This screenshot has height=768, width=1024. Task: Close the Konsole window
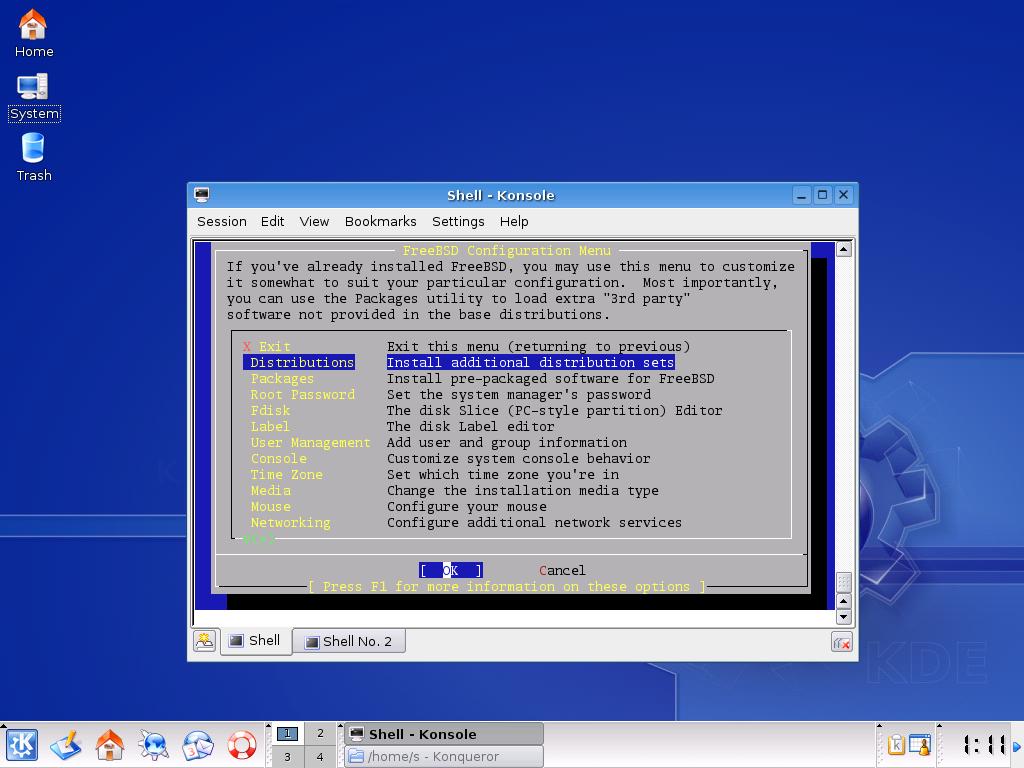(x=844, y=195)
